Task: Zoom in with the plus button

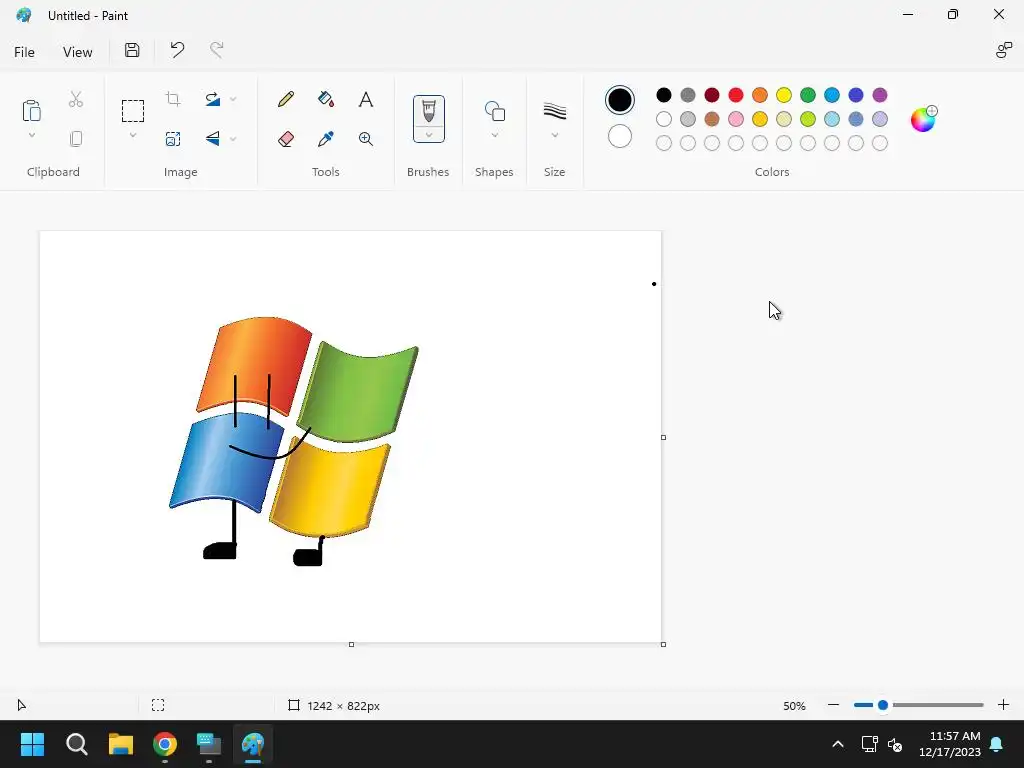Action: tap(1004, 705)
